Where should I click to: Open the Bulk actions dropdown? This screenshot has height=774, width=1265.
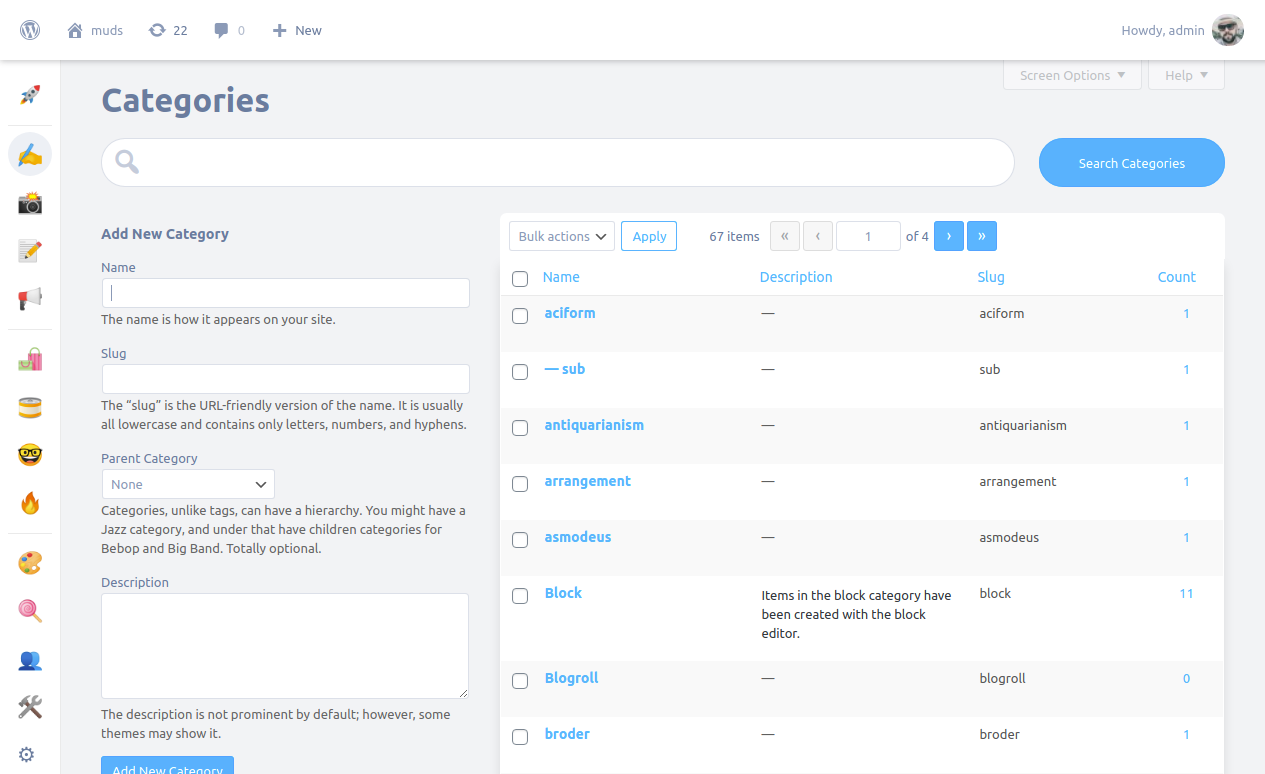[562, 236]
